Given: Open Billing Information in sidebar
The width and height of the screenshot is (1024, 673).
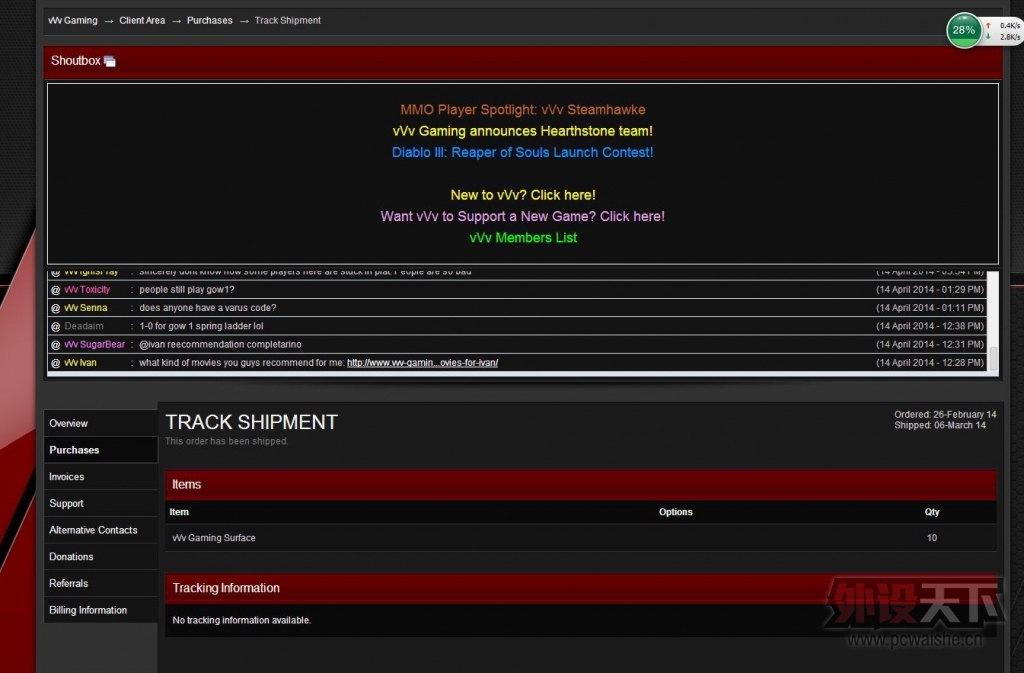Looking at the screenshot, I should tap(101, 610).
